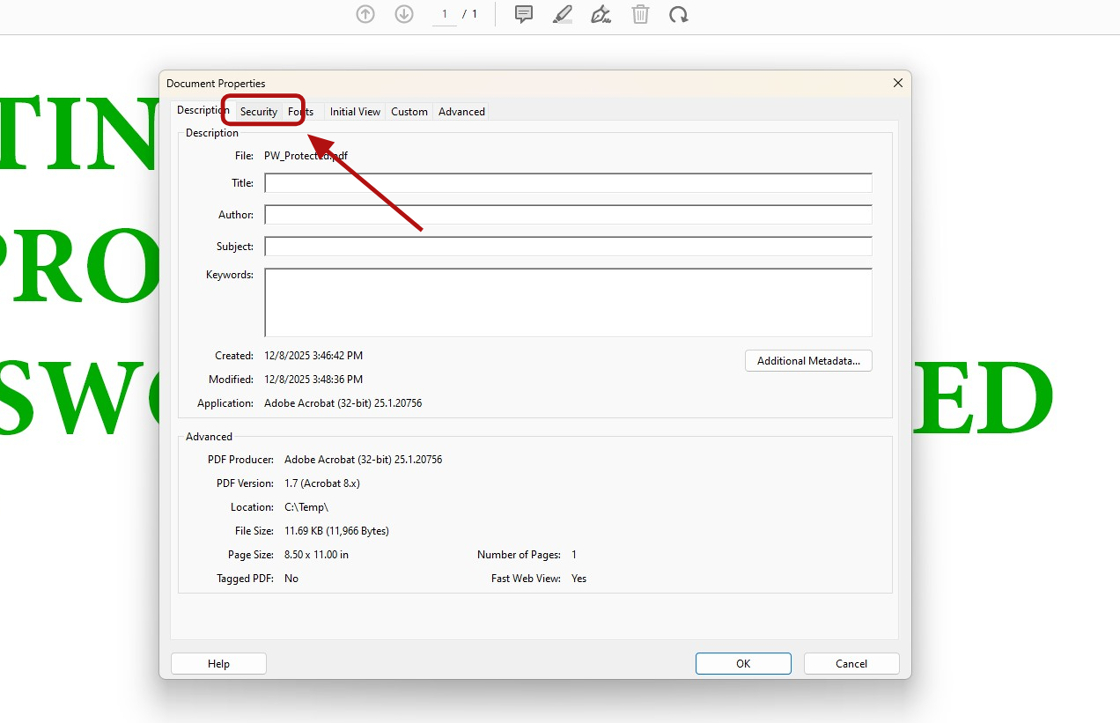
Task: Select the highlighter pen tool
Action: click(x=563, y=14)
